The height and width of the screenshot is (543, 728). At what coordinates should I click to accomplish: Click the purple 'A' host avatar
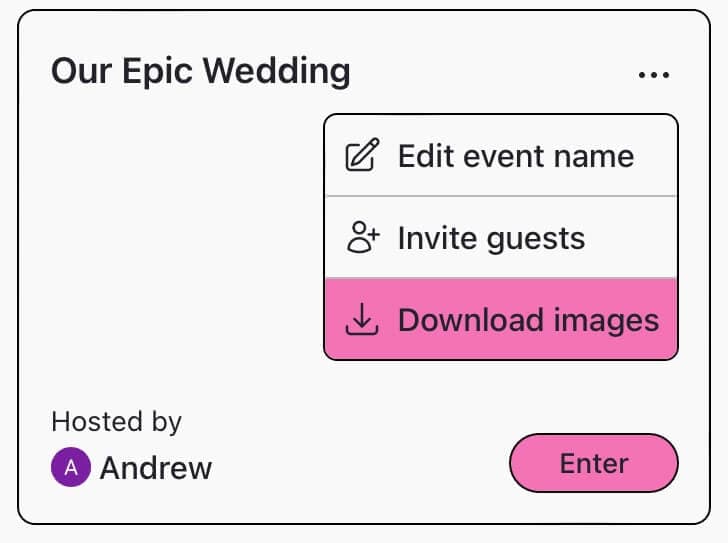tap(71, 467)
